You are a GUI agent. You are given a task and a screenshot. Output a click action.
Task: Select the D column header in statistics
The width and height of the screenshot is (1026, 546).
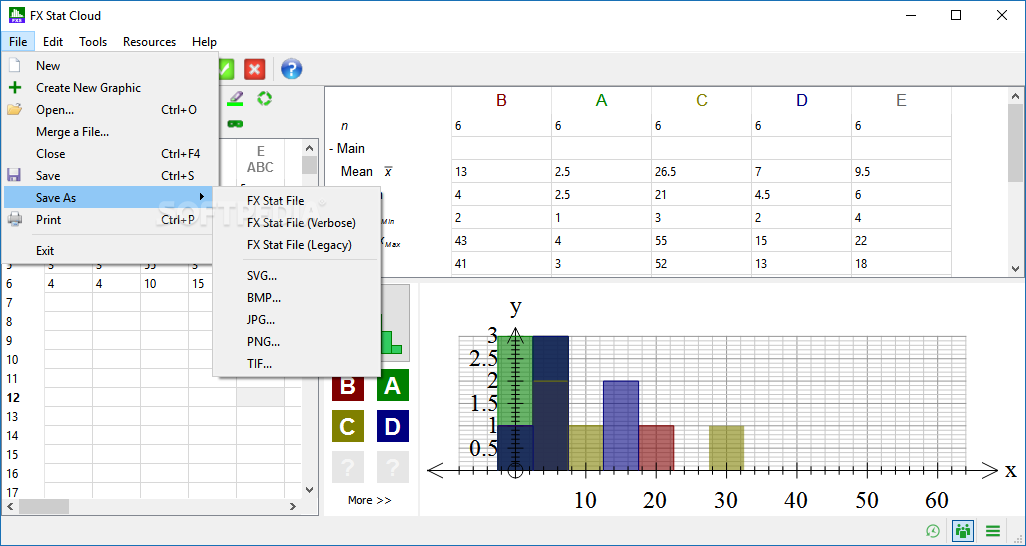802,100
